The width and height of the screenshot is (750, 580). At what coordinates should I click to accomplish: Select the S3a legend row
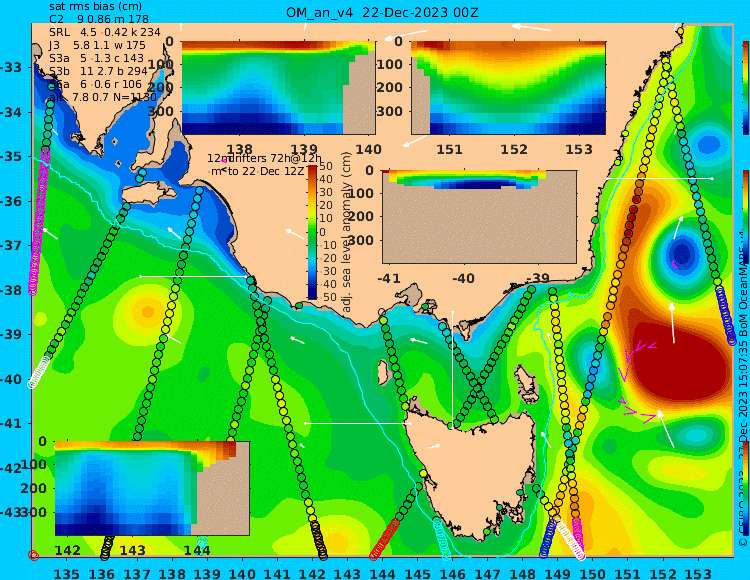click(97, 58)
